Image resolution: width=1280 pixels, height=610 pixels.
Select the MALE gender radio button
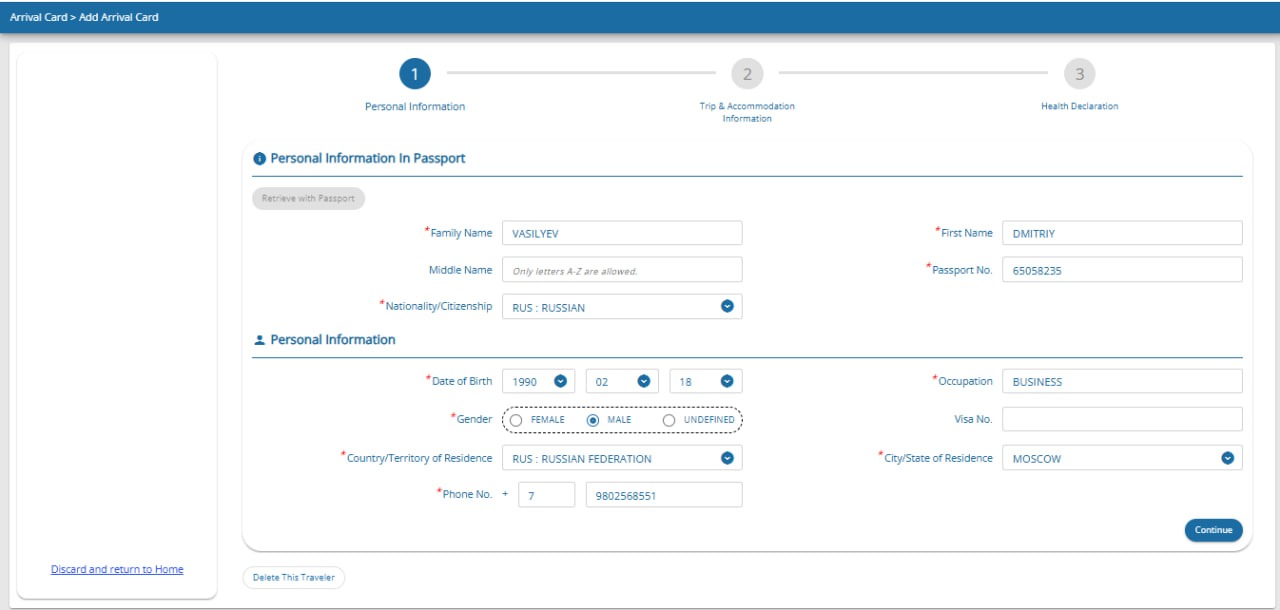tap(593, 420)
